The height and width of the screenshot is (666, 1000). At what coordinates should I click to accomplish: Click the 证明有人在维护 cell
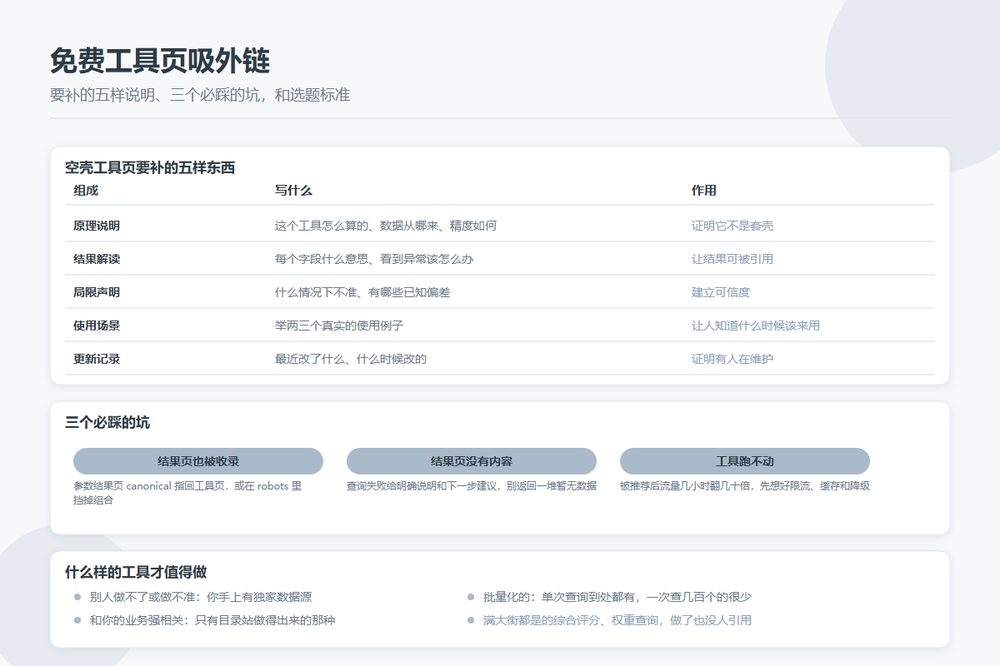point(732,359)
